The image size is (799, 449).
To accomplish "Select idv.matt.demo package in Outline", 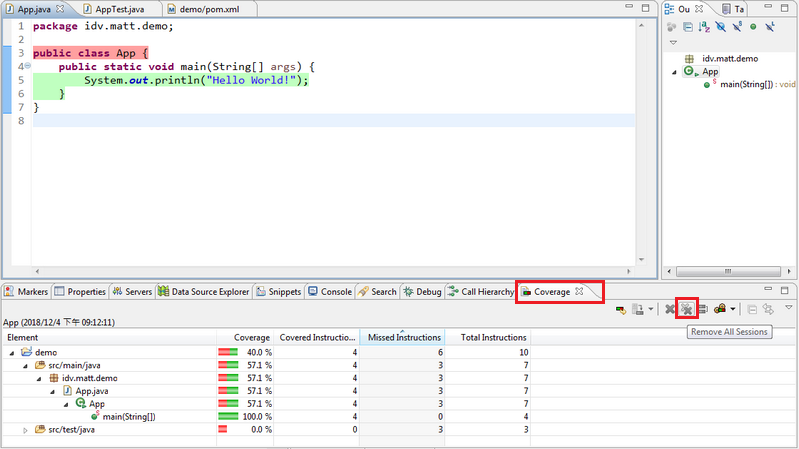I will tap(731, 59).
